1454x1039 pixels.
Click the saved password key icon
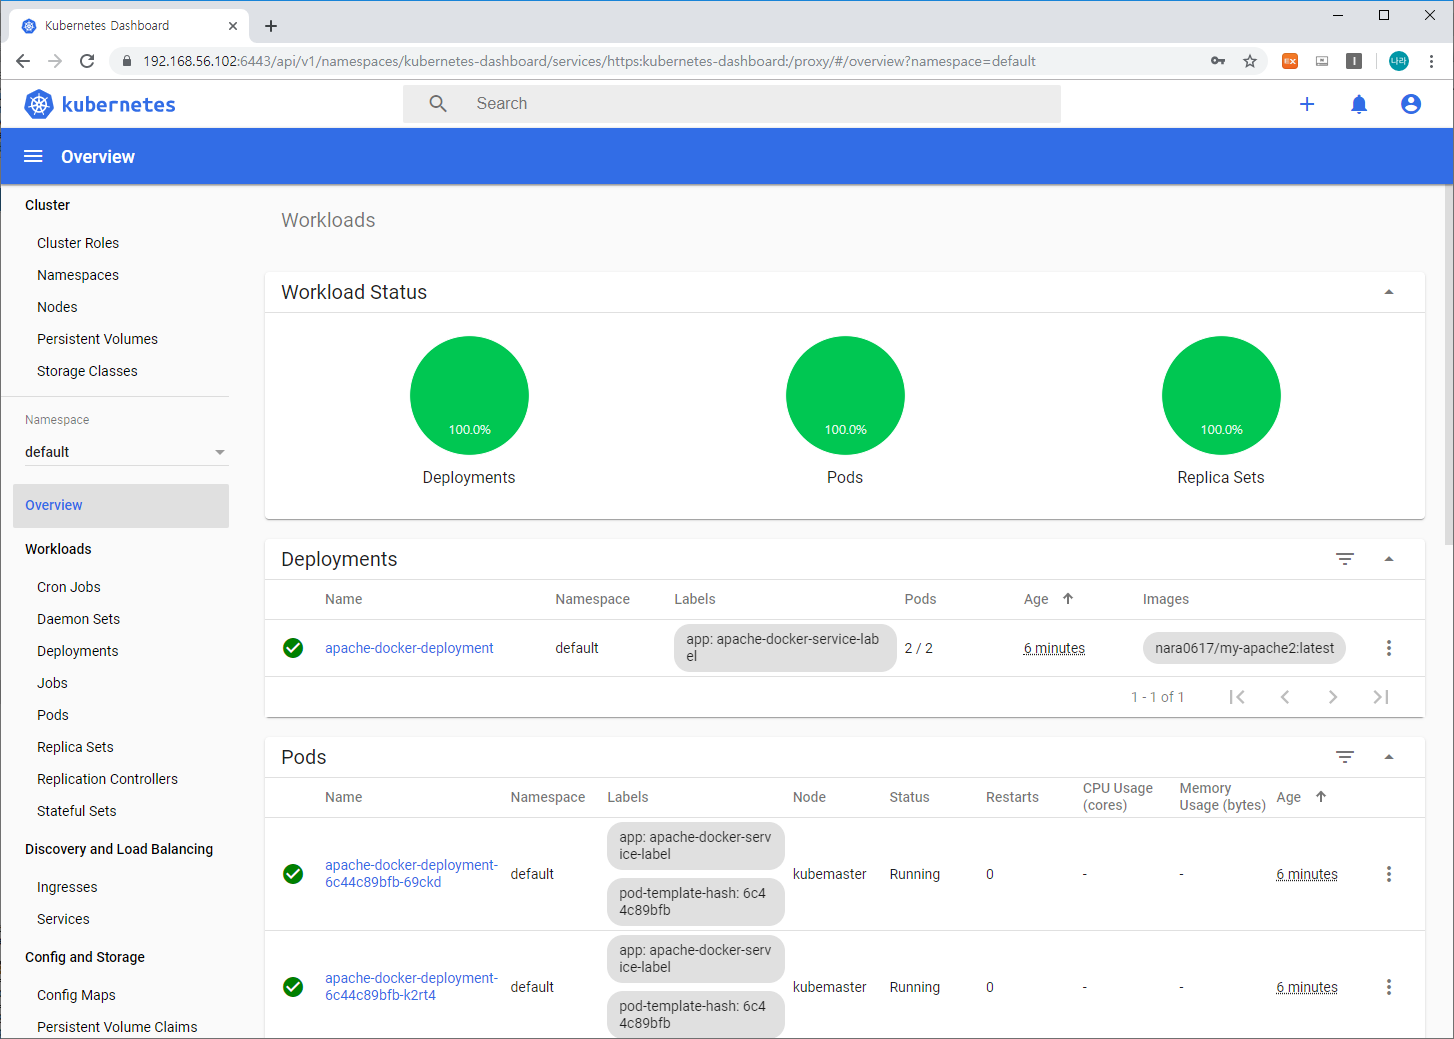pyautogui.click(x=1218, y=61)
